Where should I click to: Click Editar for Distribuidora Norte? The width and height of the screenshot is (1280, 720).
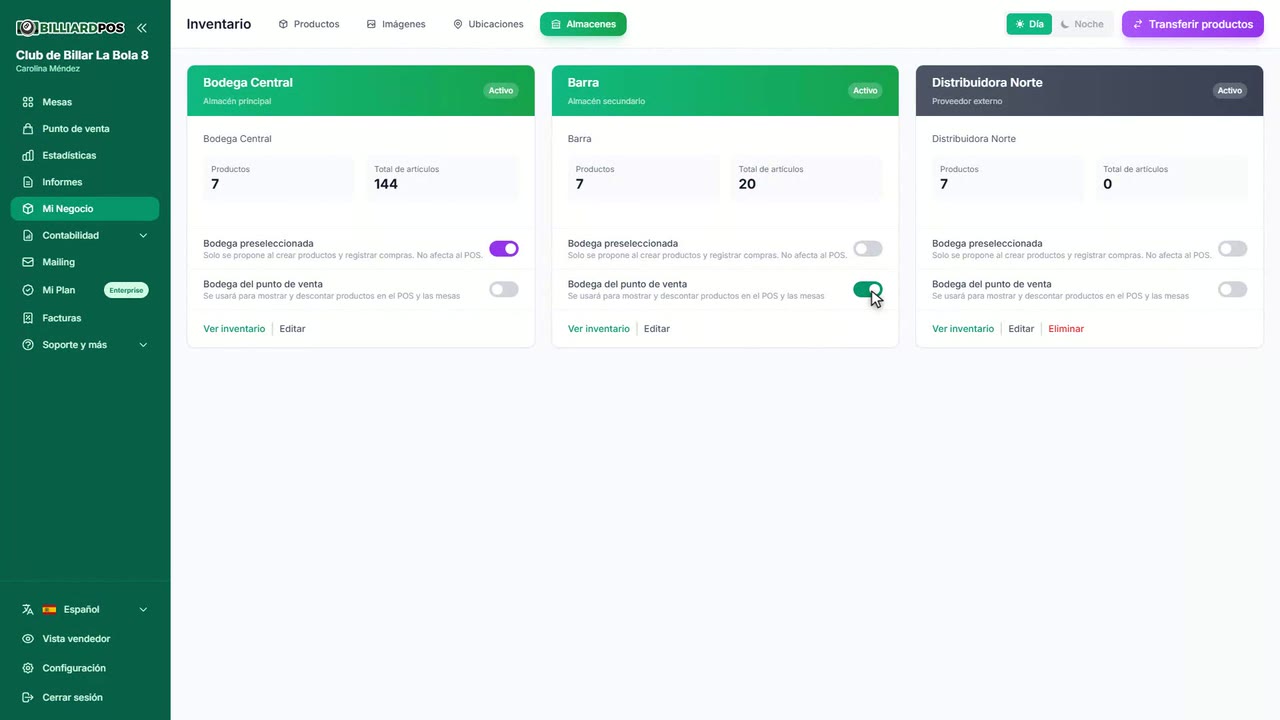pyautogui.click(x=1021, y=329)
